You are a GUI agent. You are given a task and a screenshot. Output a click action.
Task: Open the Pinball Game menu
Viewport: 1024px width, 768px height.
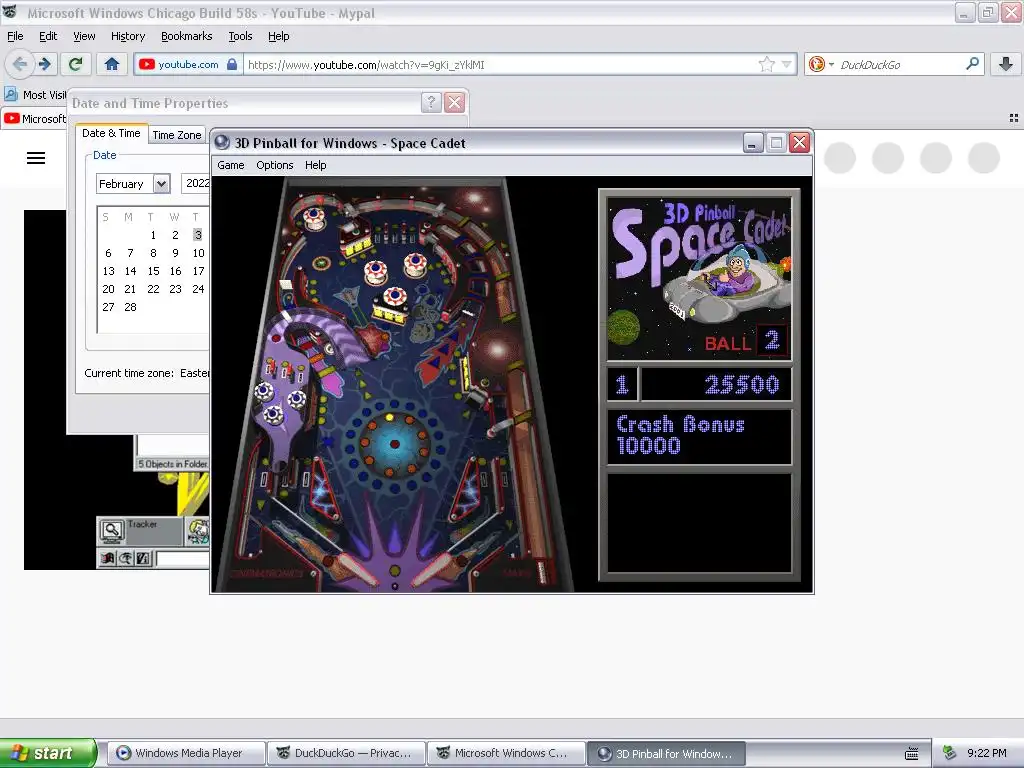[x=231, y=165]
